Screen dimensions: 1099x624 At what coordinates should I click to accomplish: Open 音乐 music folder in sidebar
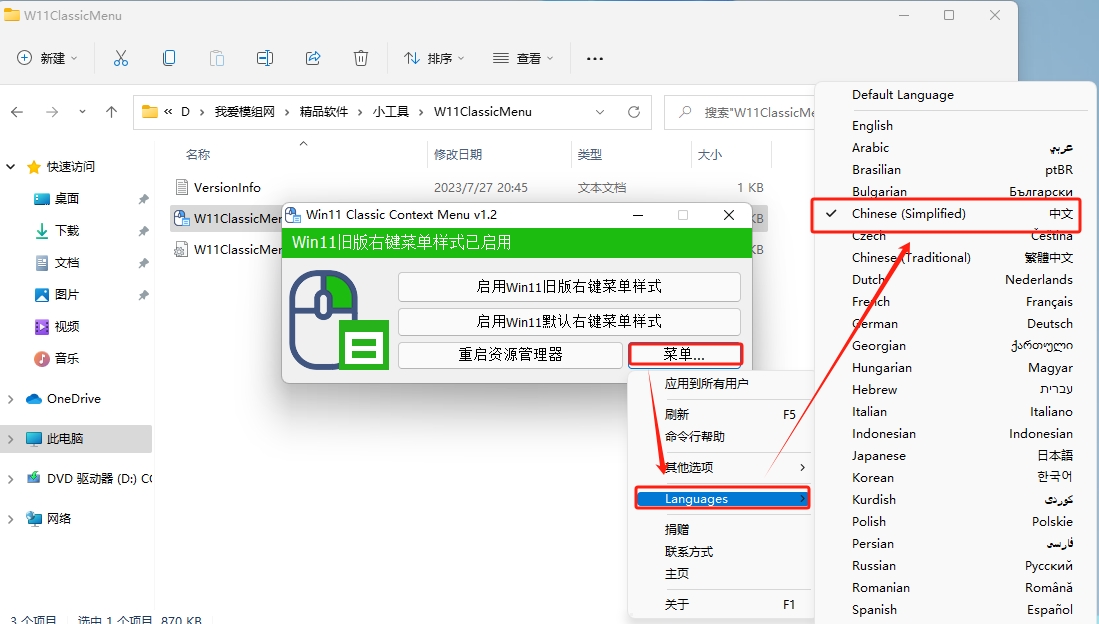[67, 358]
